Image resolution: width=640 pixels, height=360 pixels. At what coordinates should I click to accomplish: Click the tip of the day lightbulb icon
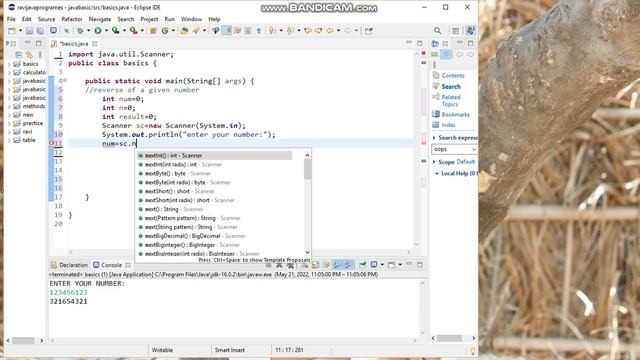click(473, 351)
